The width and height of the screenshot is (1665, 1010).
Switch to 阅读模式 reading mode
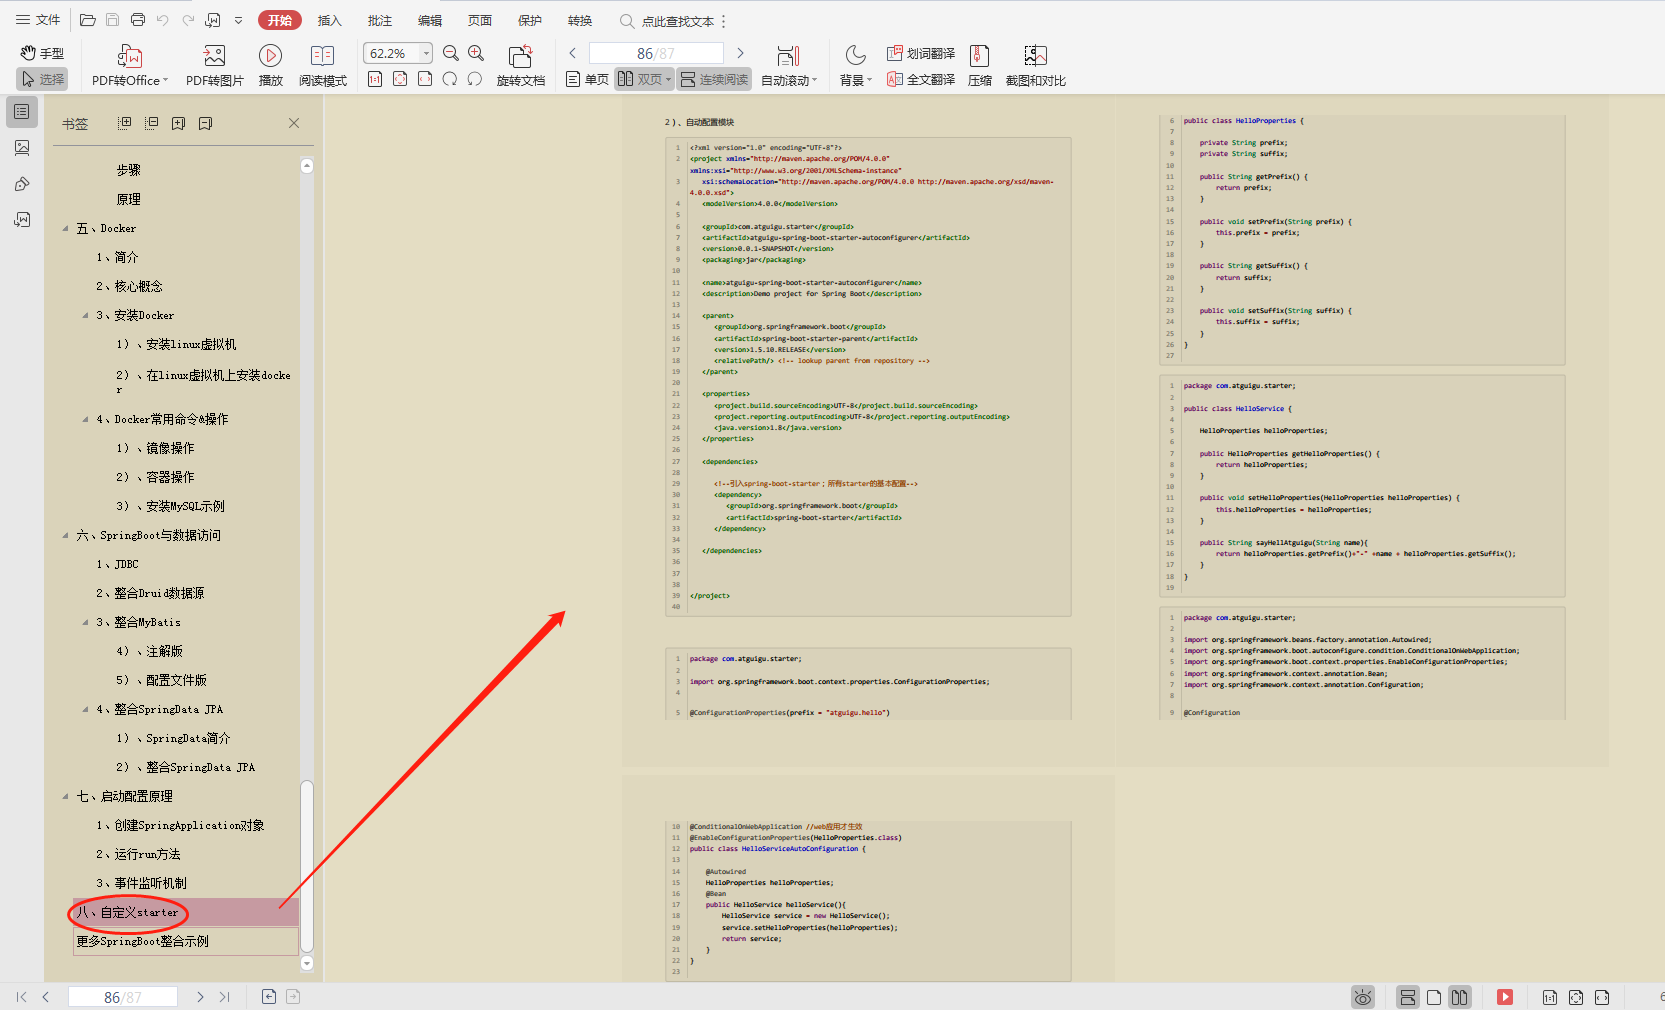point(322,56)
